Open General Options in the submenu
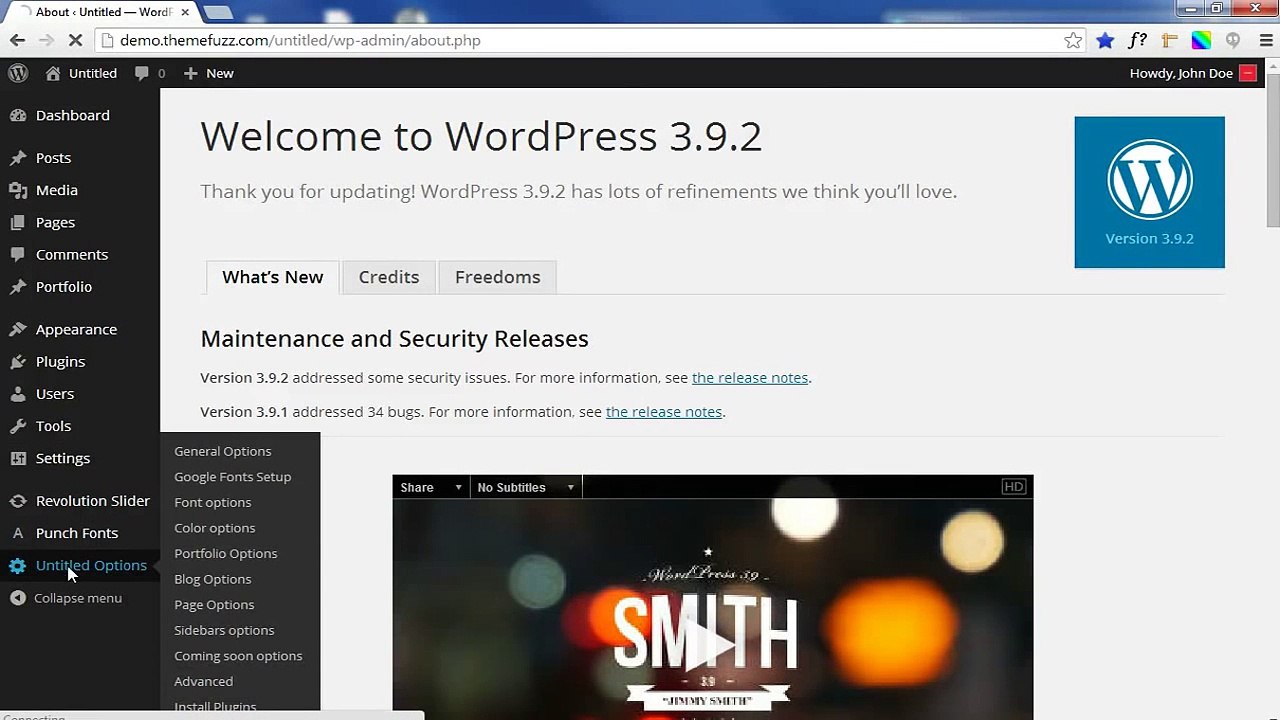 point(223,451)
